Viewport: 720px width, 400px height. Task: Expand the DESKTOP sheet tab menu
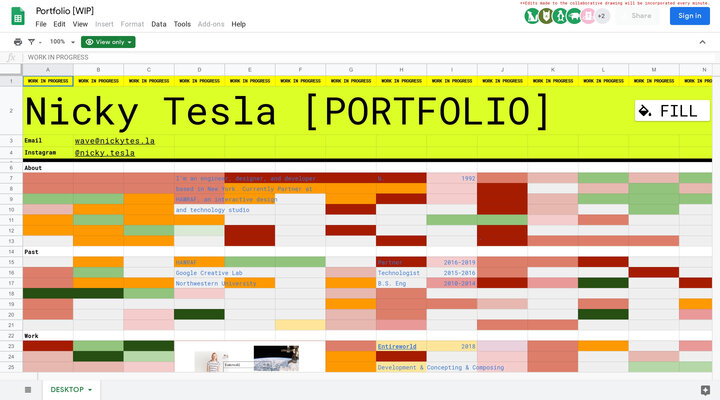pos(90,389)
